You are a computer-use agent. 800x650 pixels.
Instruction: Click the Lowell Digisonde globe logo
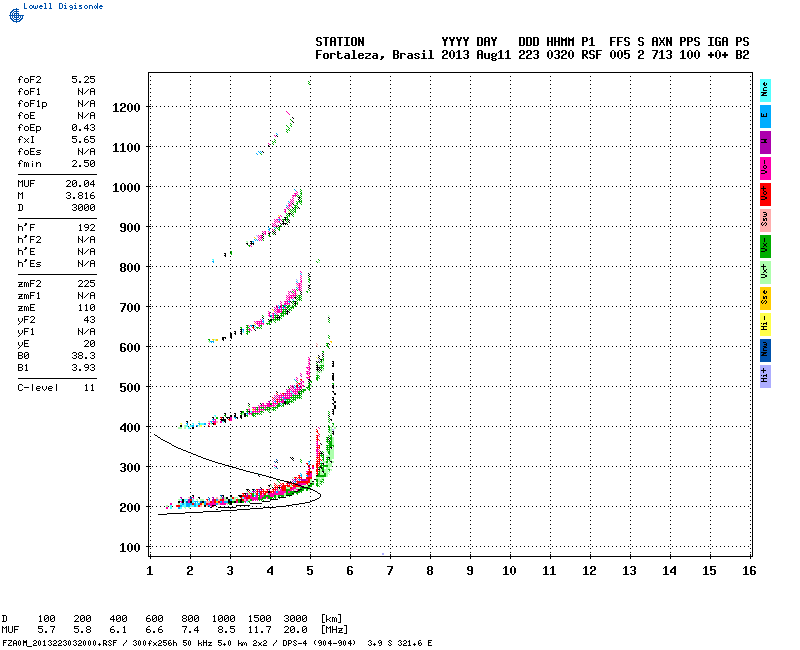click(x=16, y=16)
